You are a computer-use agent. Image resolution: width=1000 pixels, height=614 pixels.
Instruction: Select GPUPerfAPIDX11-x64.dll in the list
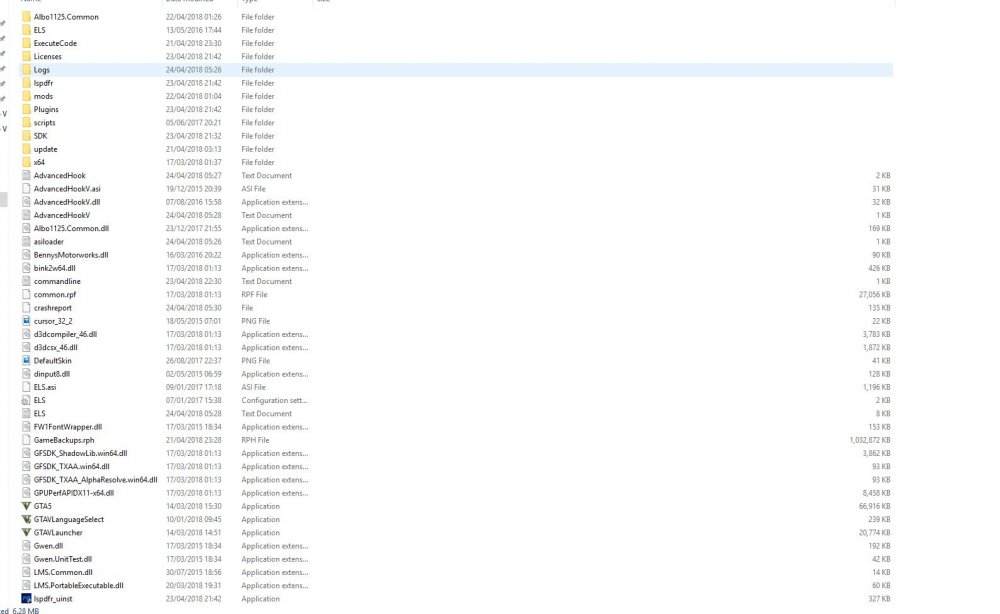[74, 493]
